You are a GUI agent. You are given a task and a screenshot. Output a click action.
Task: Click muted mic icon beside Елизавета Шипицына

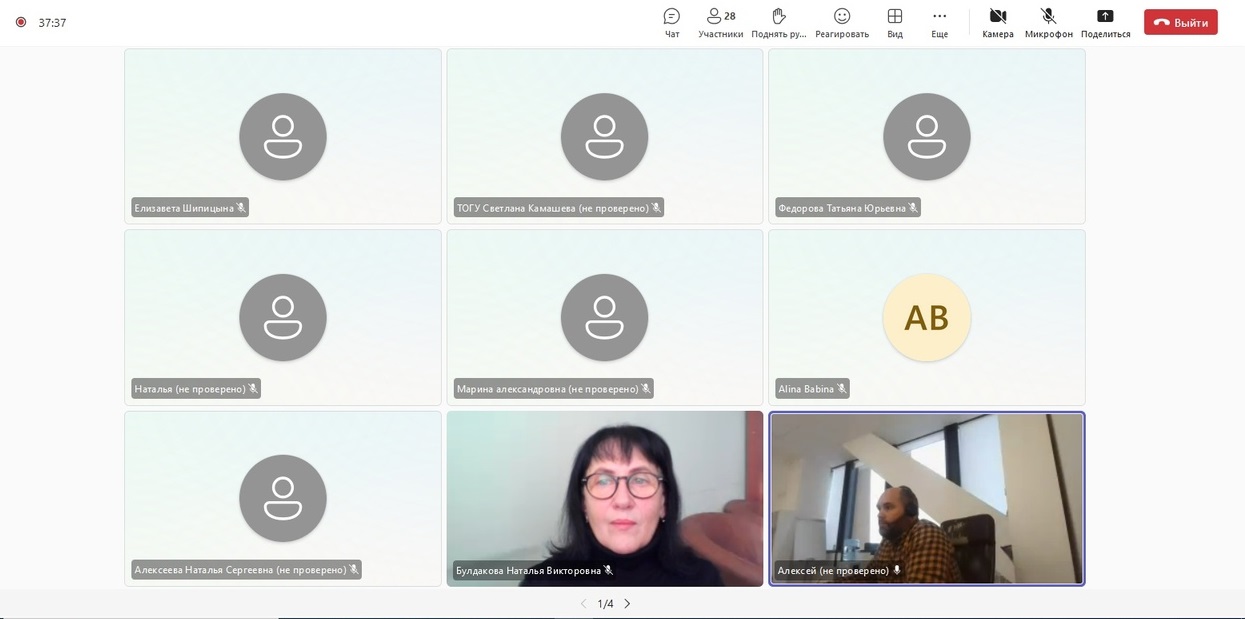(x=241, y=208)
